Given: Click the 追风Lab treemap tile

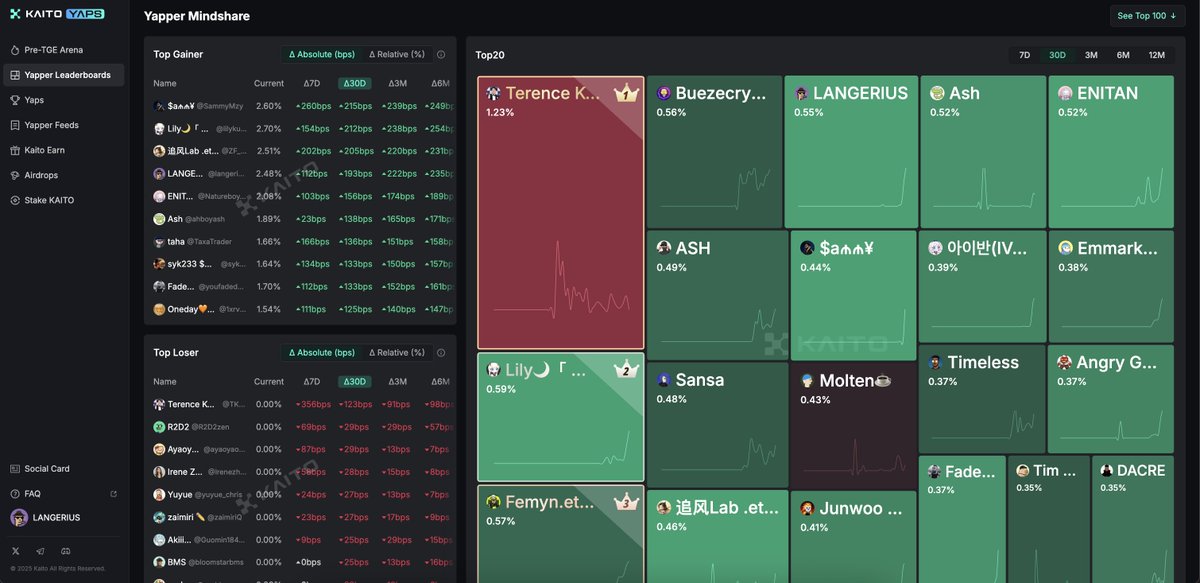Looking at the screenshot, I should (716, 537).
